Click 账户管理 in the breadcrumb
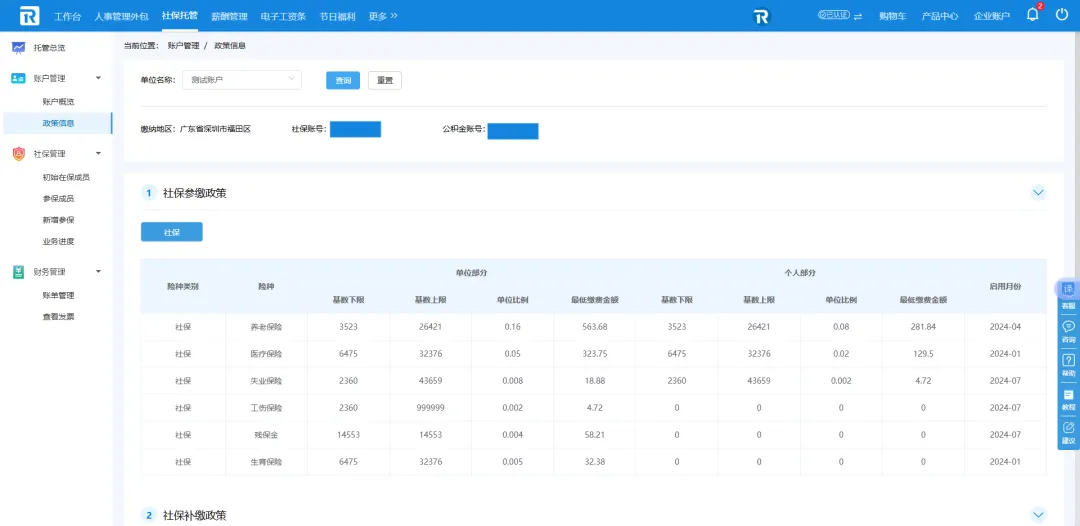Screen dimensions: 1080x526 coord(183,45)
